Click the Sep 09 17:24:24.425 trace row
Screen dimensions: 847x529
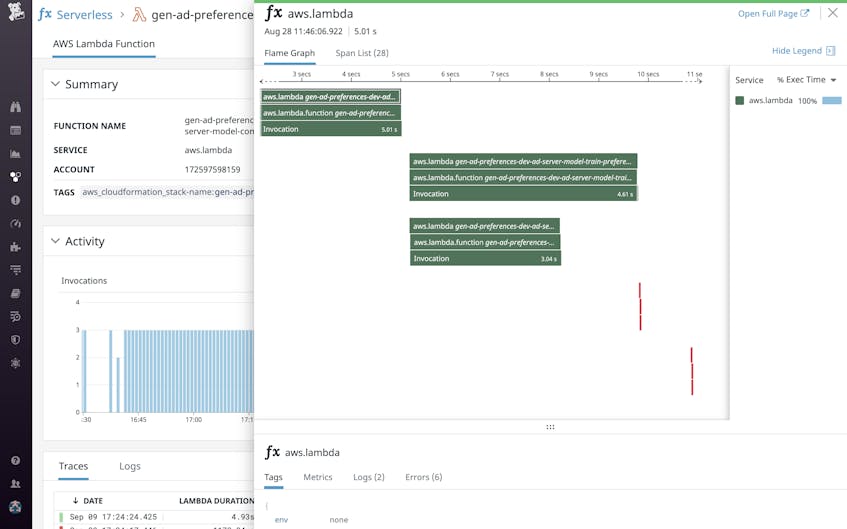pyautogui.click(x=154, y=517)
